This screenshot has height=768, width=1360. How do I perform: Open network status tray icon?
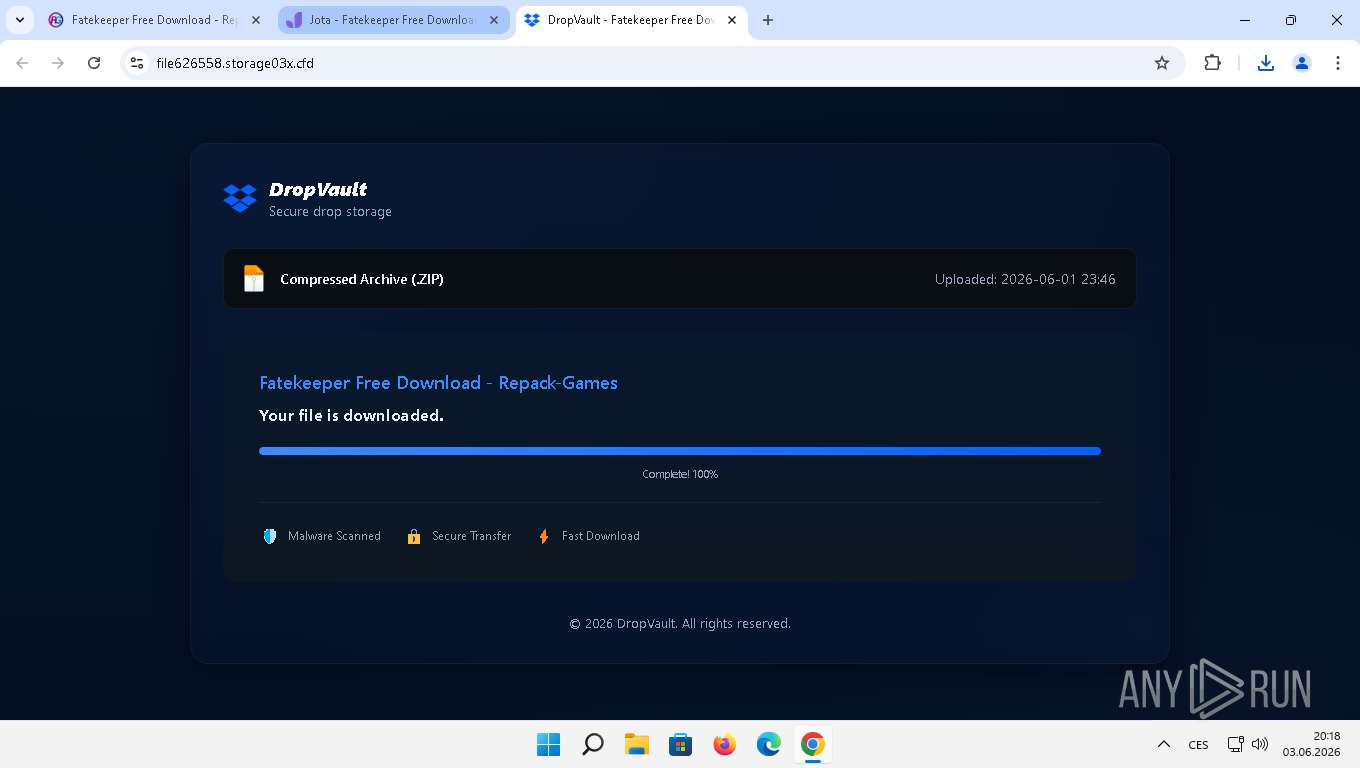(1236, 744)
